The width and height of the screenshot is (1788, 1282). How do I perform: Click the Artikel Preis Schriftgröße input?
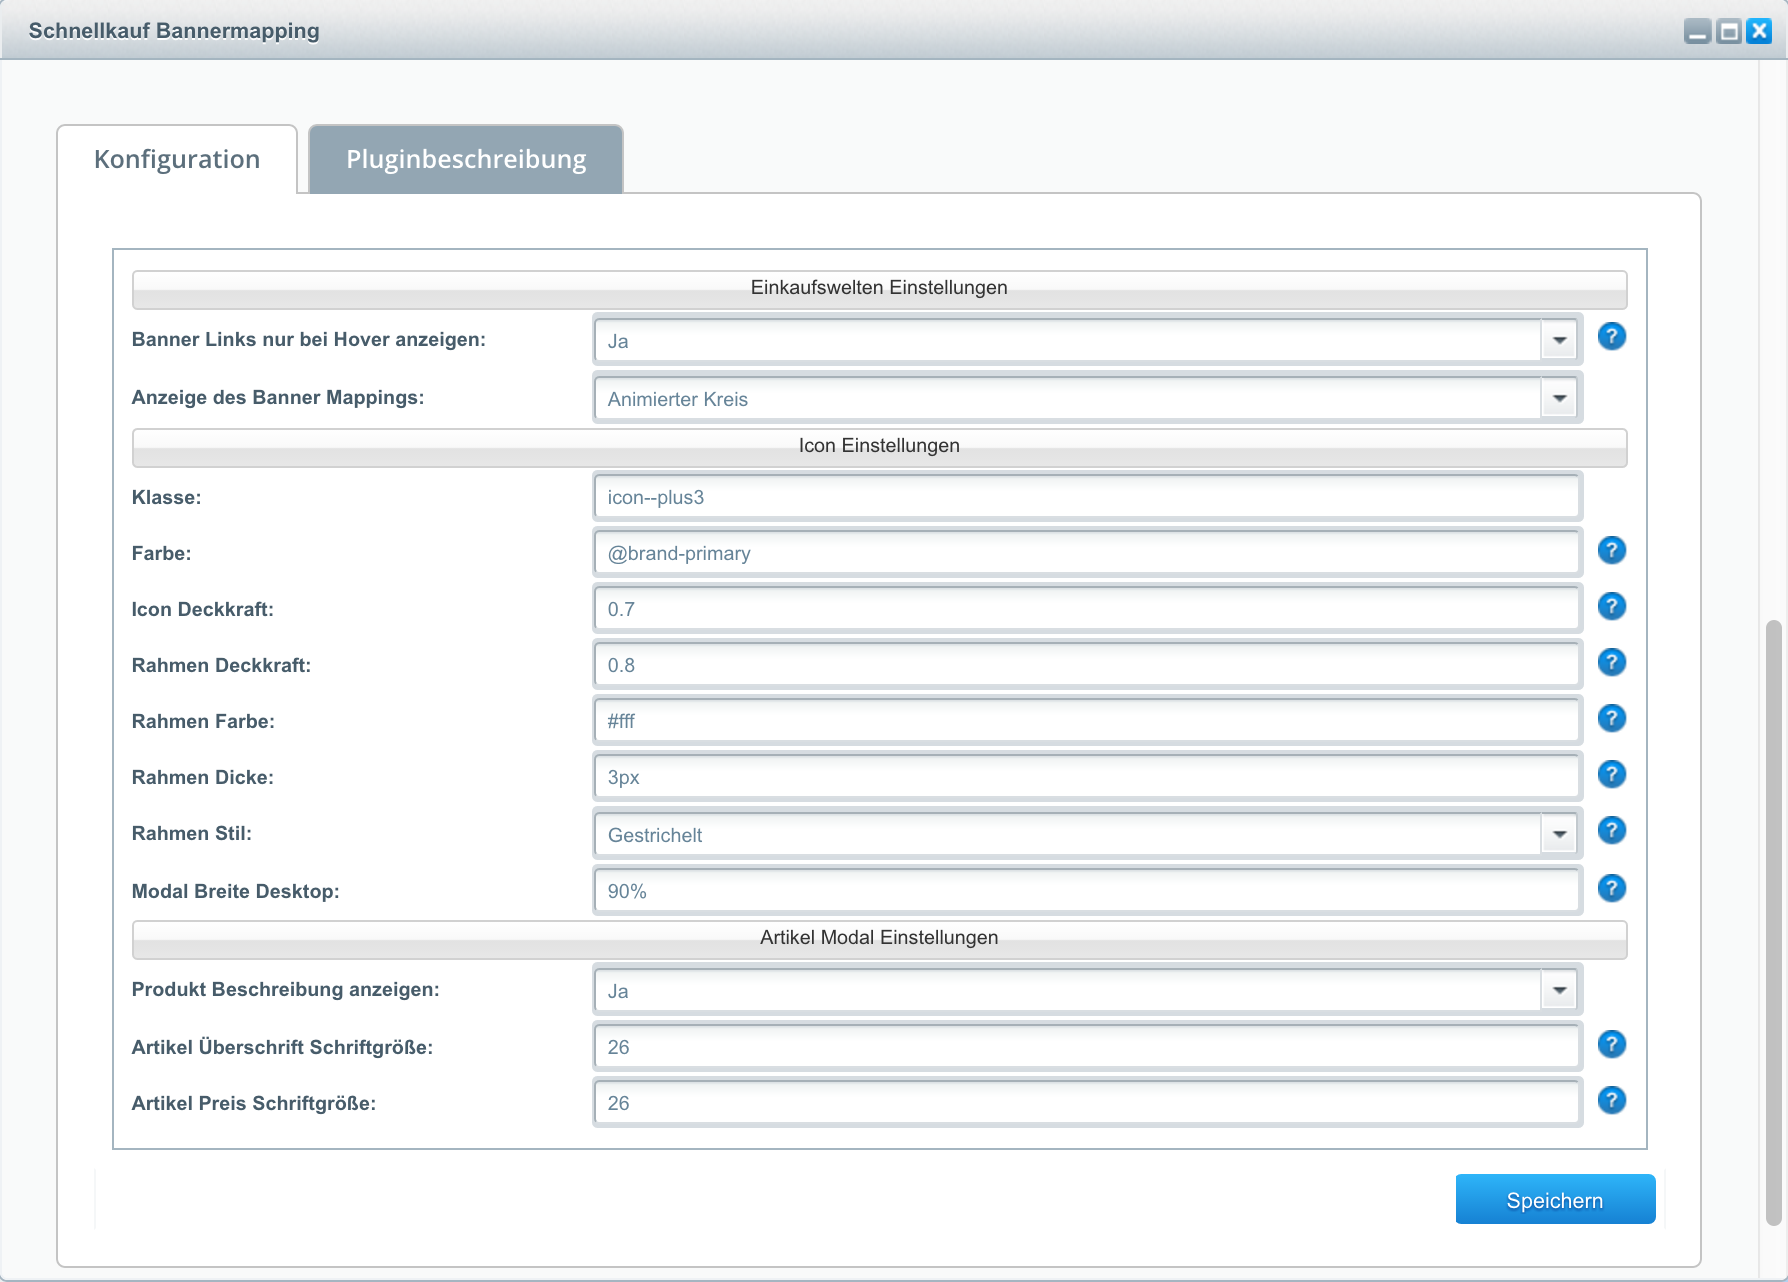click(x=1087, y=1103)
